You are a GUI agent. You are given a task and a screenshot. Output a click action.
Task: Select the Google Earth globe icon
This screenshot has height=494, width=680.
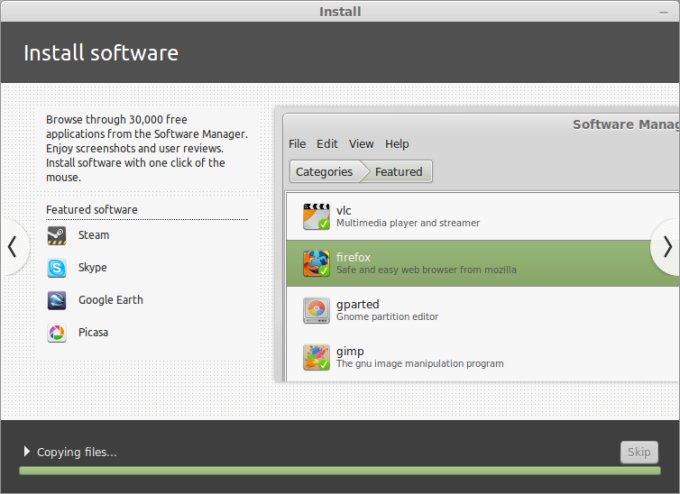pyautogui.click(x=57, y=300)
